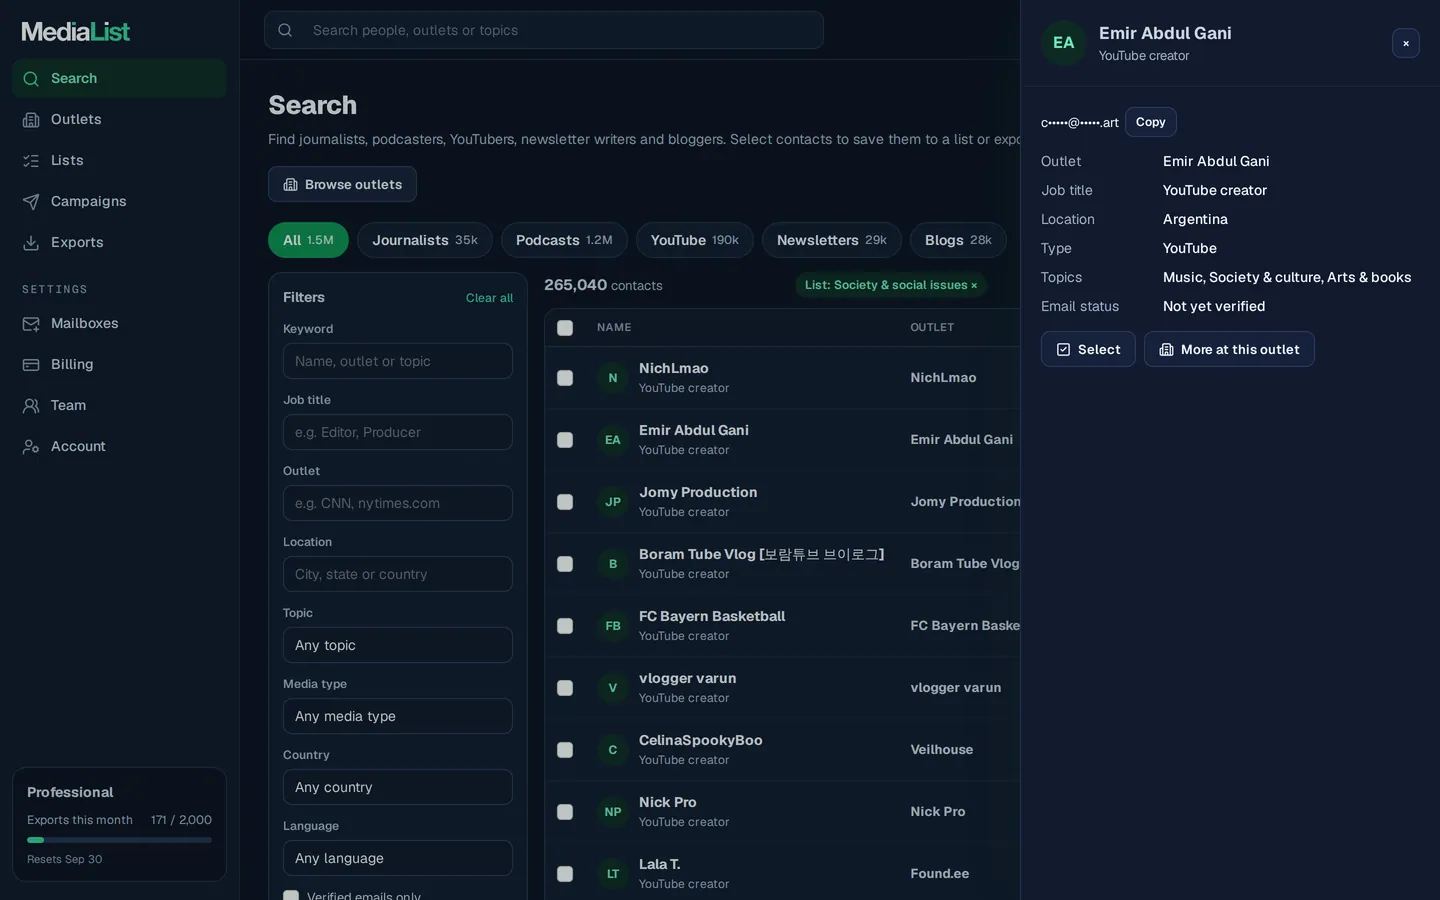Click Clear all filters link
The width and height of the screenshot is (1440, 900).
(489, 298)
